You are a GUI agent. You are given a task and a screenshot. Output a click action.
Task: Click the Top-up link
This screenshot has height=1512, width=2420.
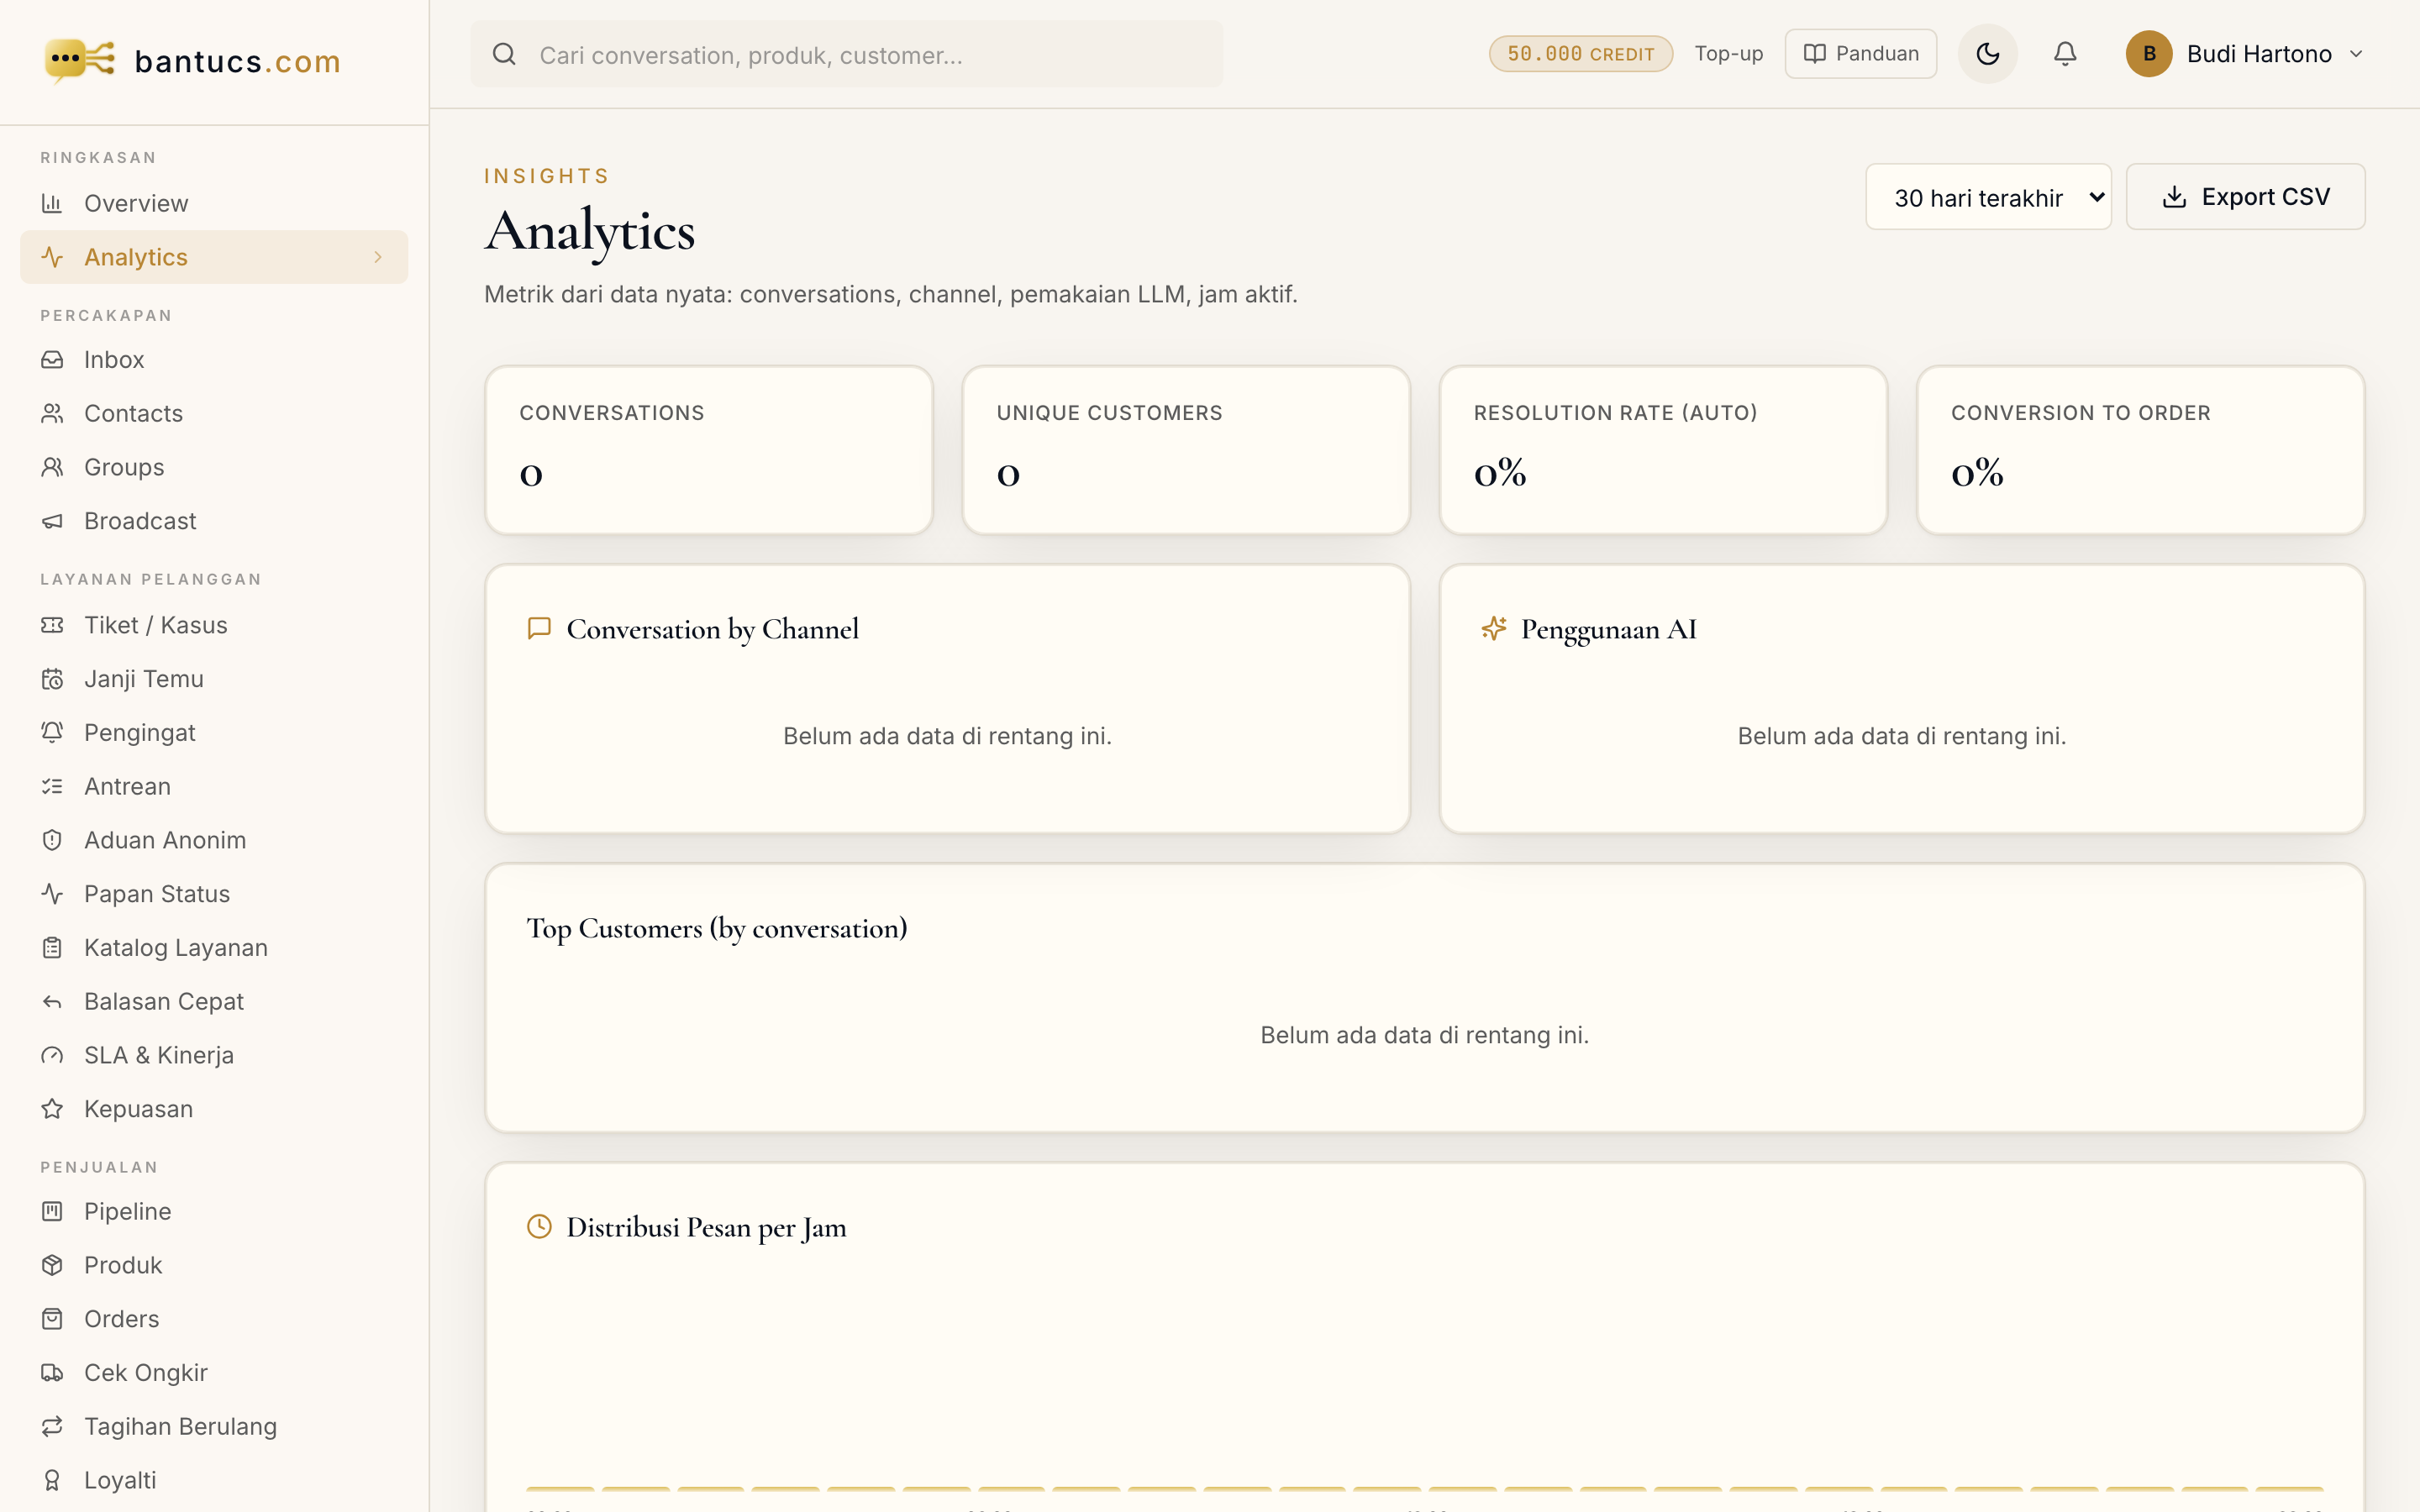click(x=1728, y=54)
